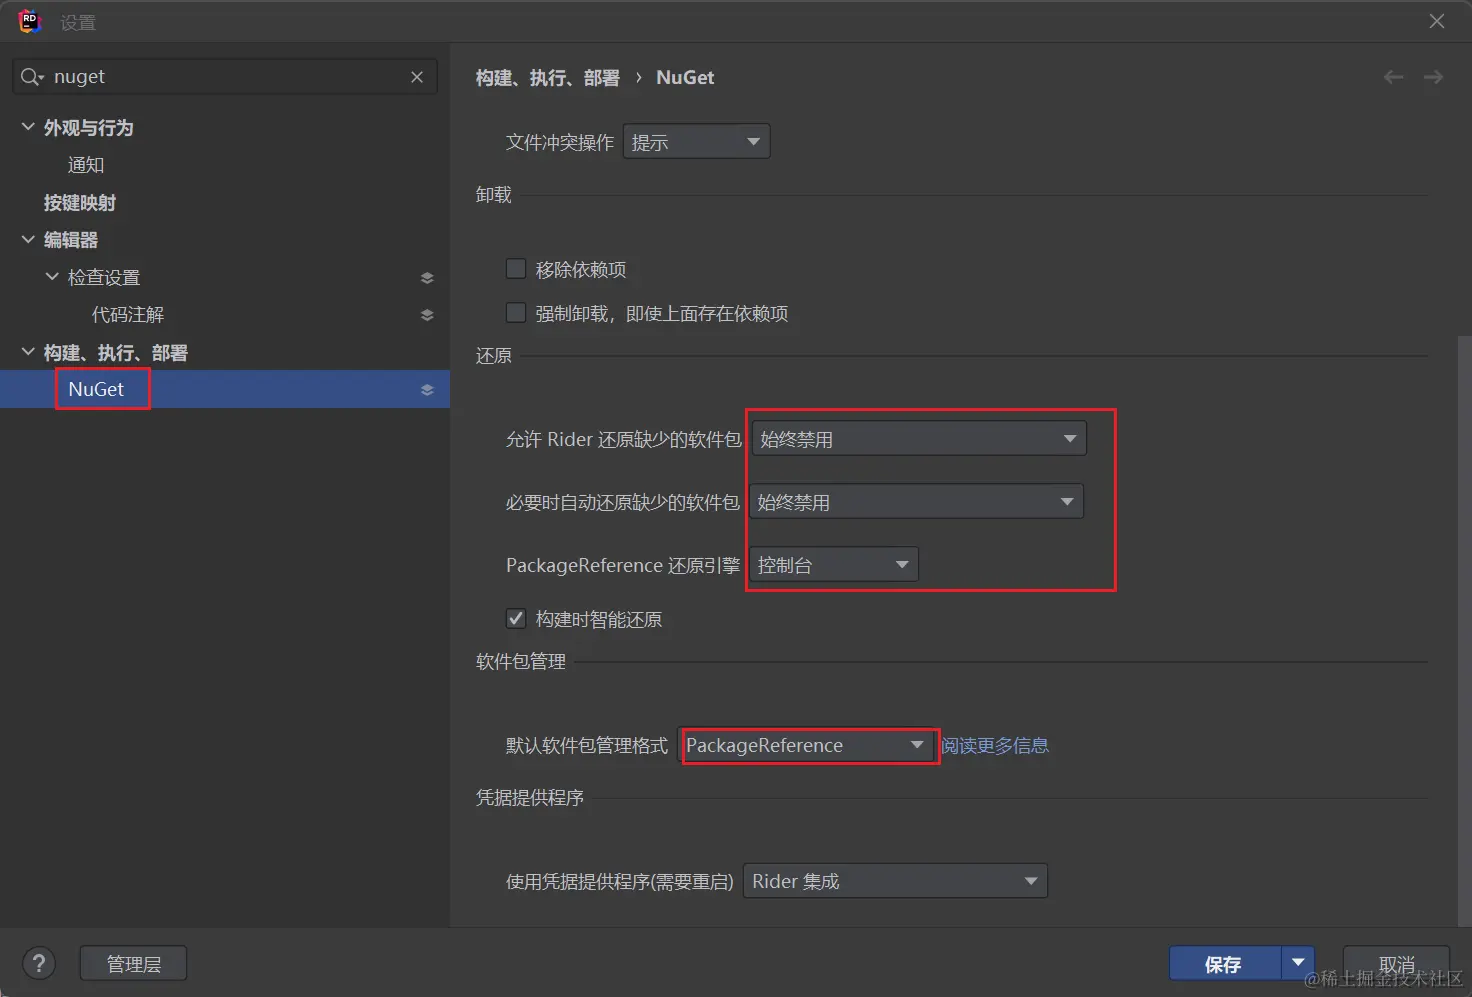Click the 卸载 section heading
Viewport: 1472px width, 997px height.
click(494, 195)
